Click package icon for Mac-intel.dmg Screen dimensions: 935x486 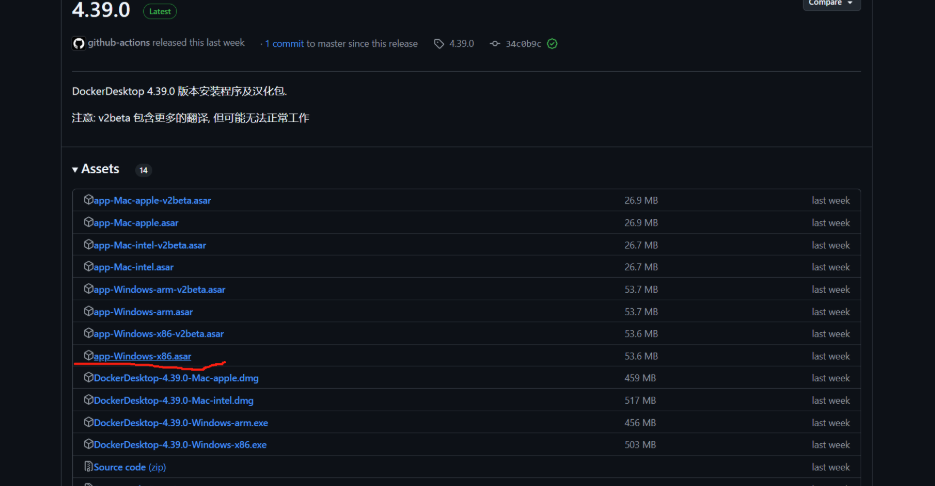click(x=88, y=400)
